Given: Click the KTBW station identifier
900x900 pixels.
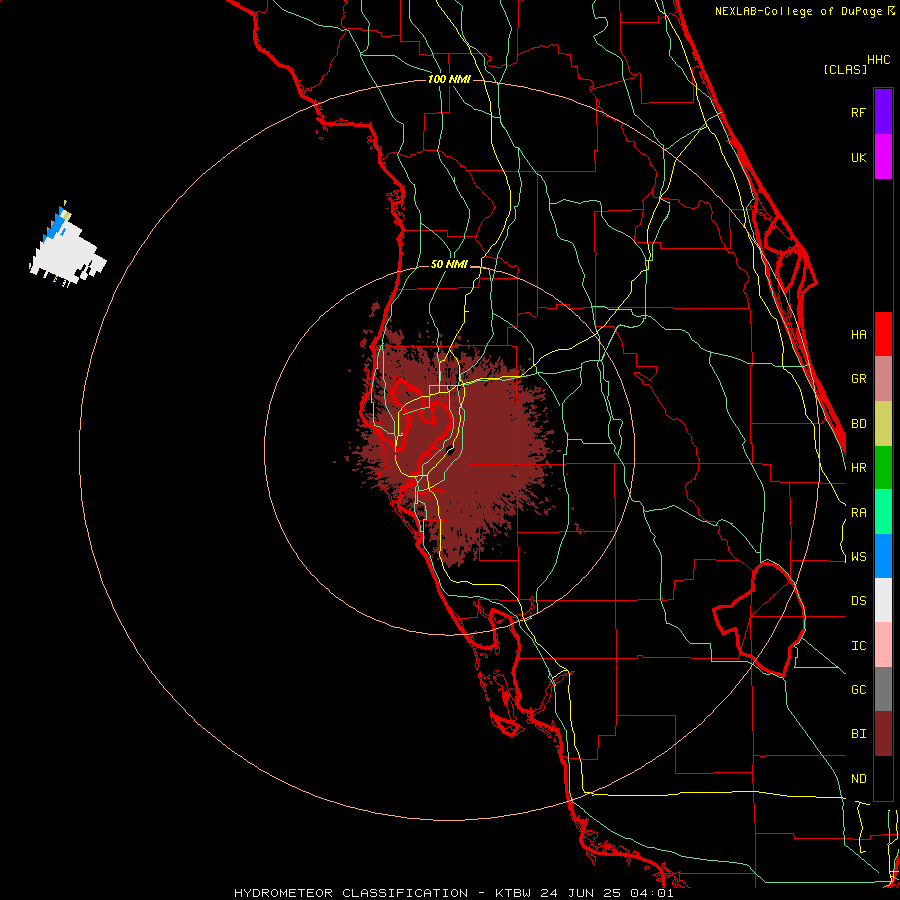Looking at the screenshot, I should 513,893.
